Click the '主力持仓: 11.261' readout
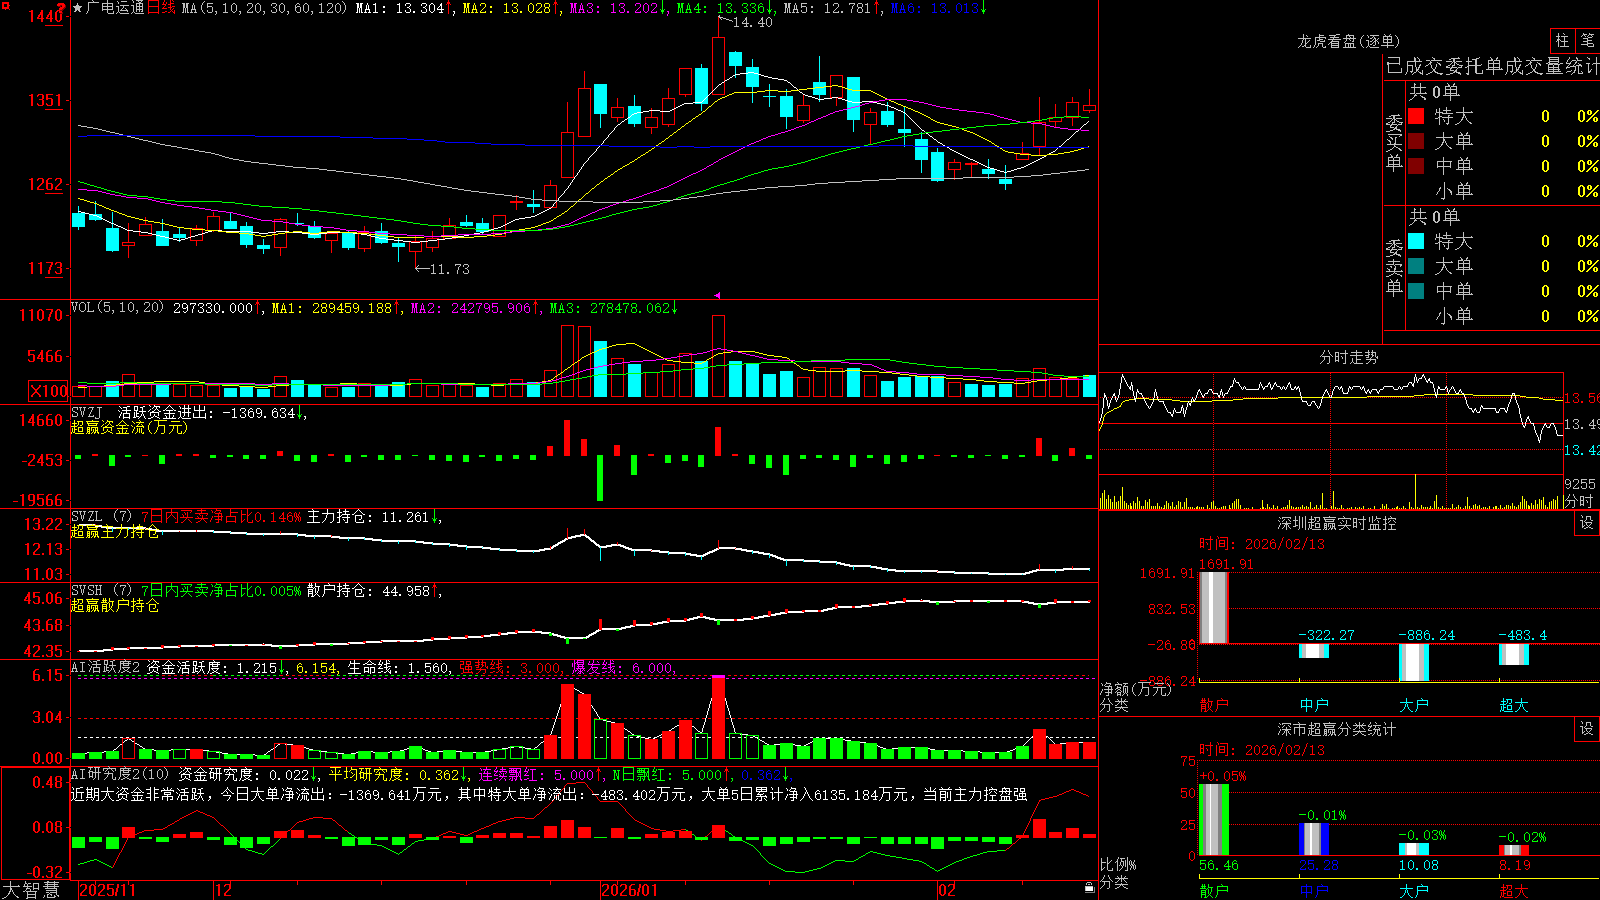The image size is (1600, 900). tap(367, 517)
